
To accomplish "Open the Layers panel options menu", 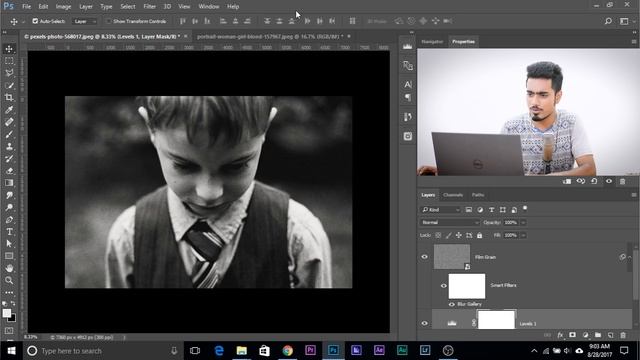I will [x=634, y=195].
